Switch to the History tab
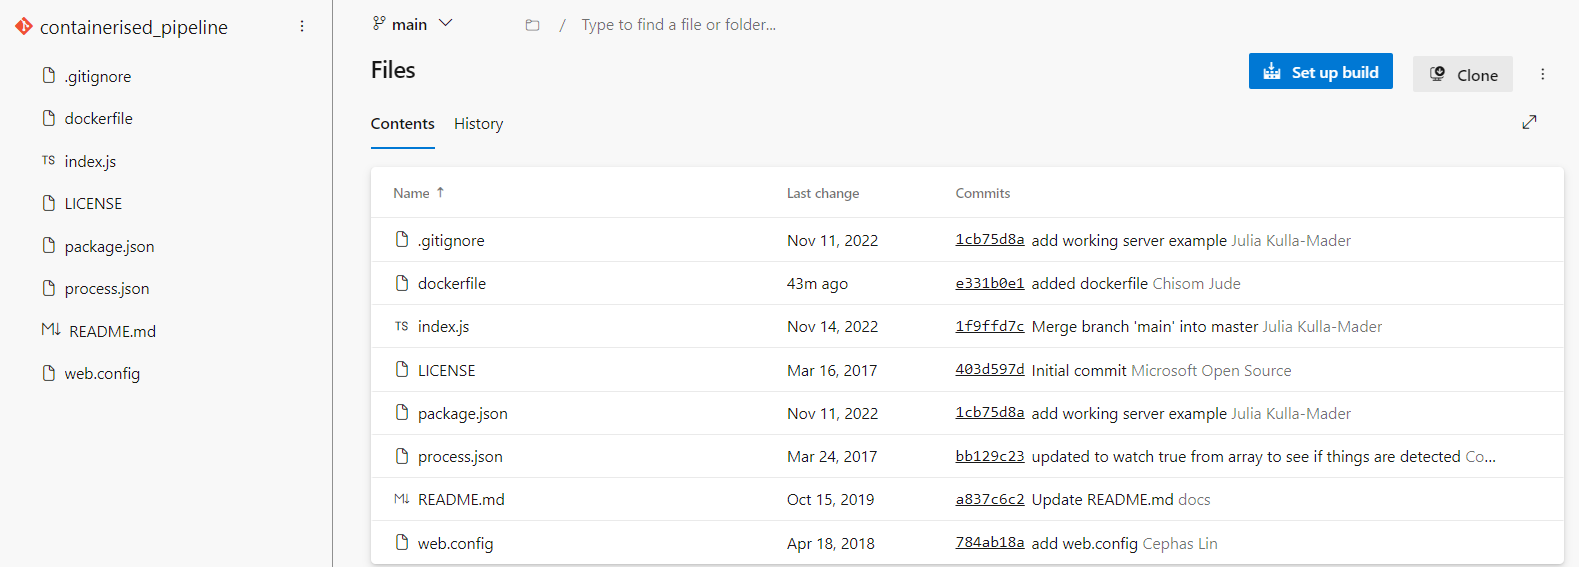 click(x=478, y=124)
